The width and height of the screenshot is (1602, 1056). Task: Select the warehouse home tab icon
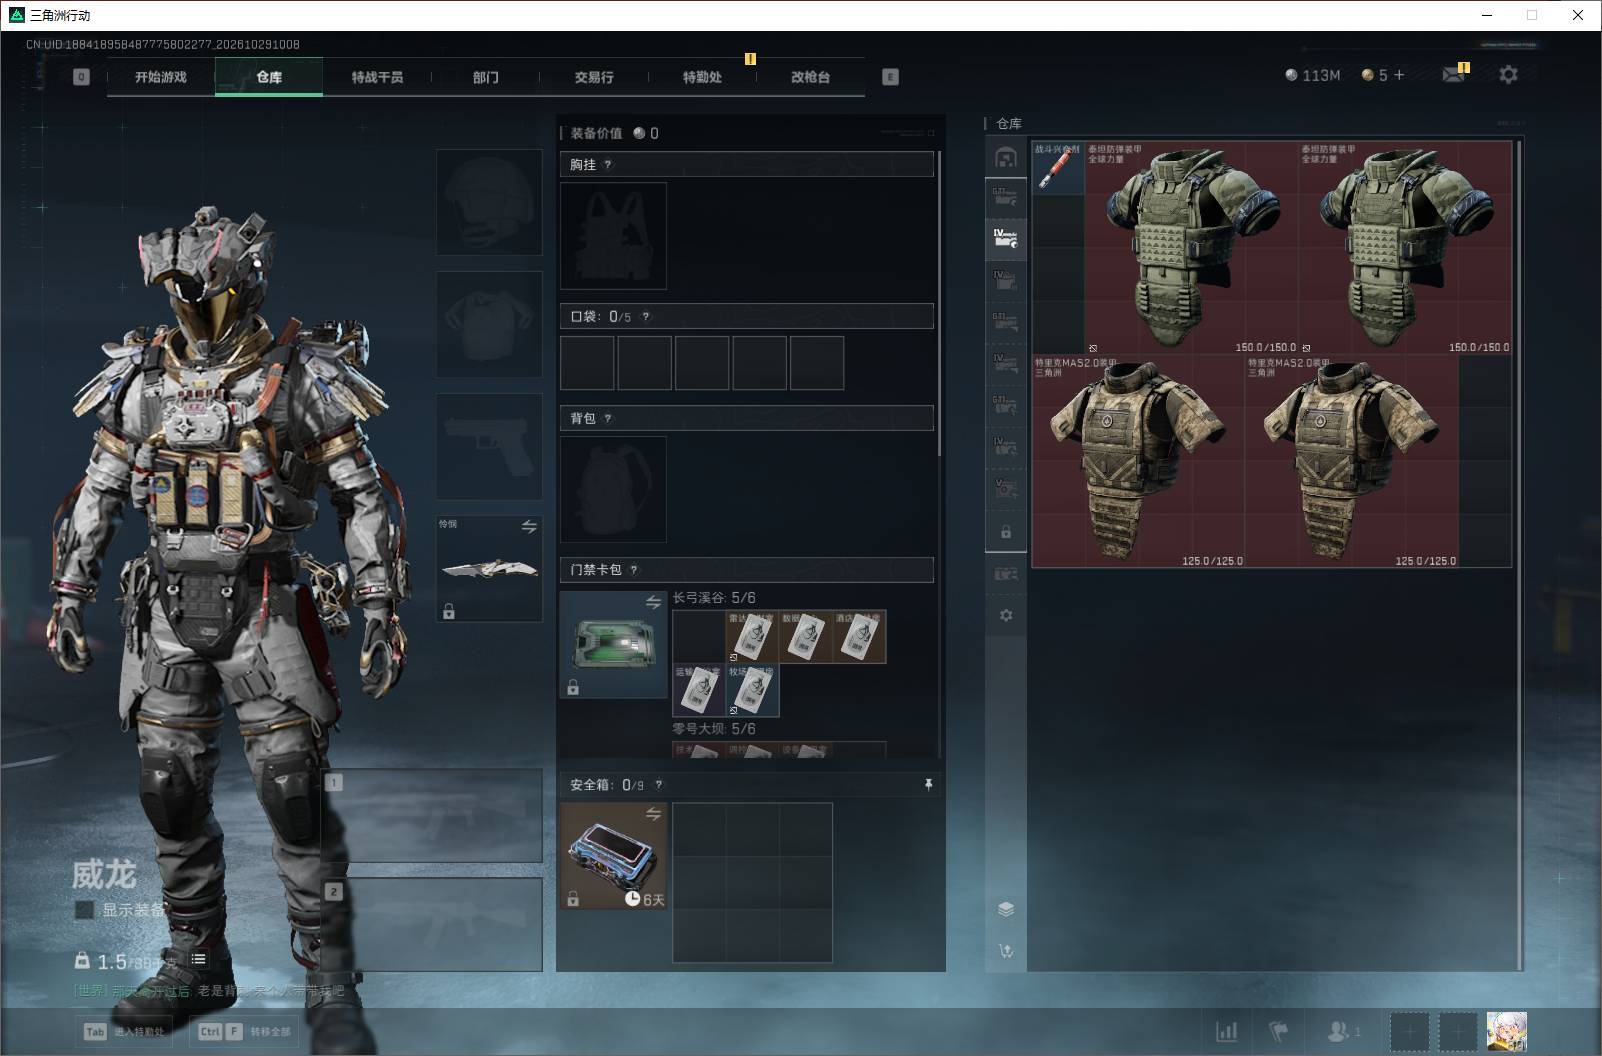click(1006, 157)
